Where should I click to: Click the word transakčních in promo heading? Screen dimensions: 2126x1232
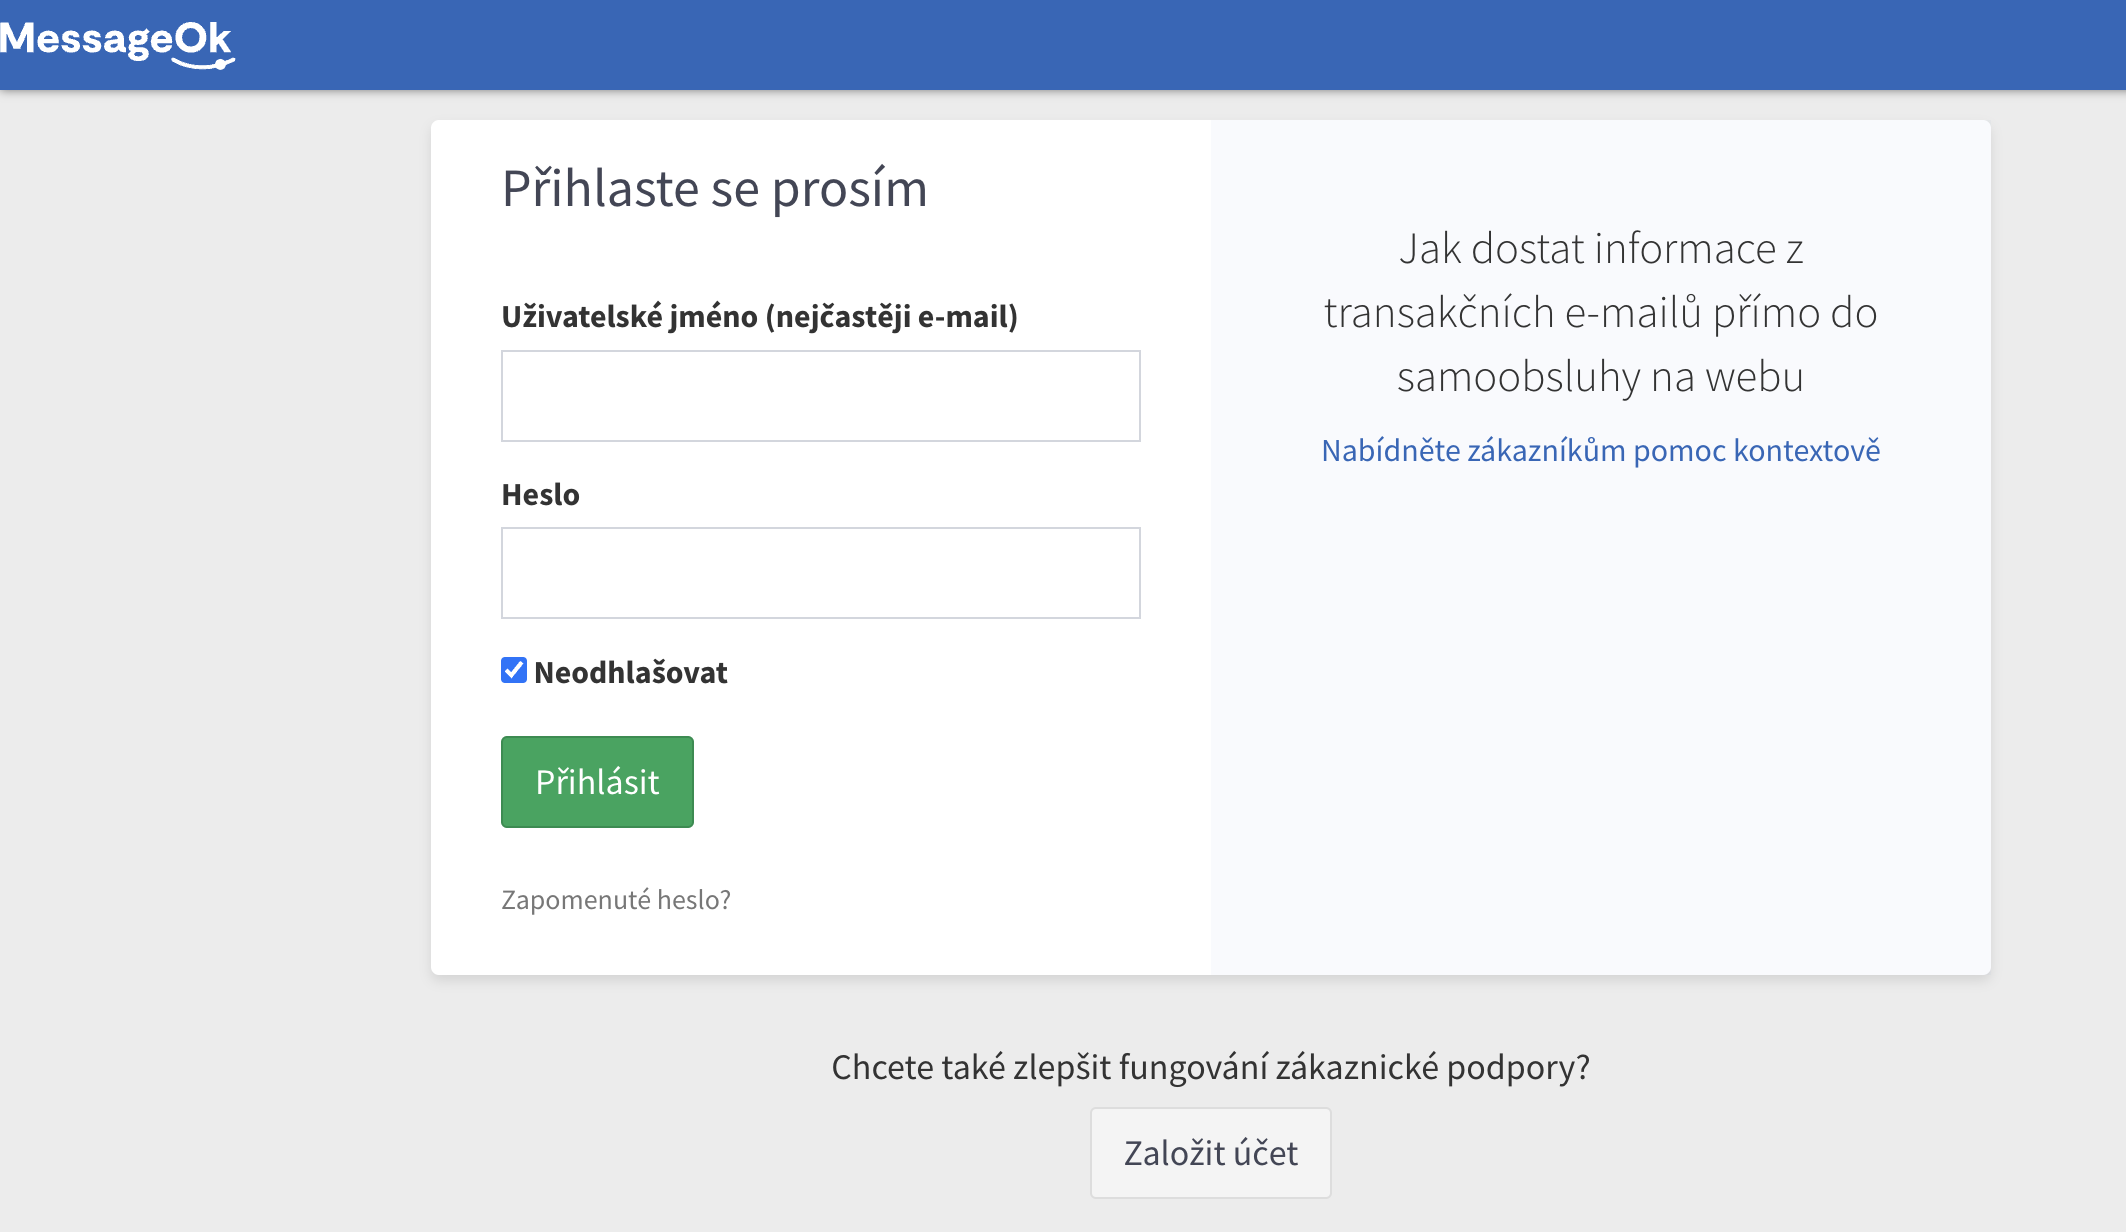pyautogui.click(x=1438, y=314)
